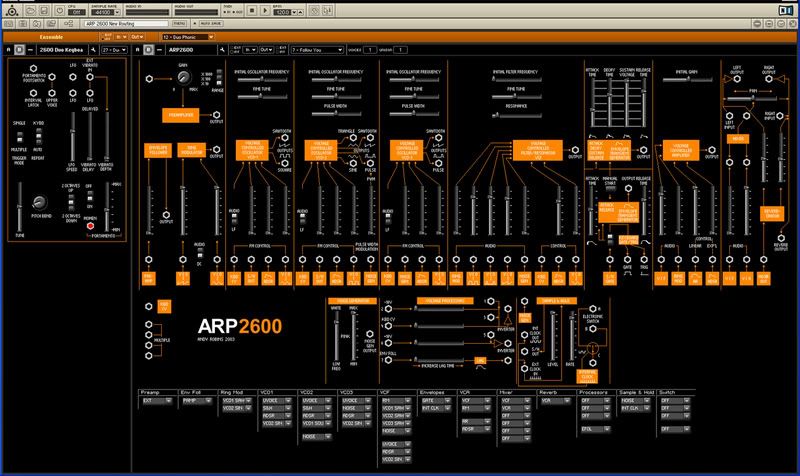This screenshot has width=800, height=476.
Task: Click the red Momentary portamento button
Action: [90, 226]
